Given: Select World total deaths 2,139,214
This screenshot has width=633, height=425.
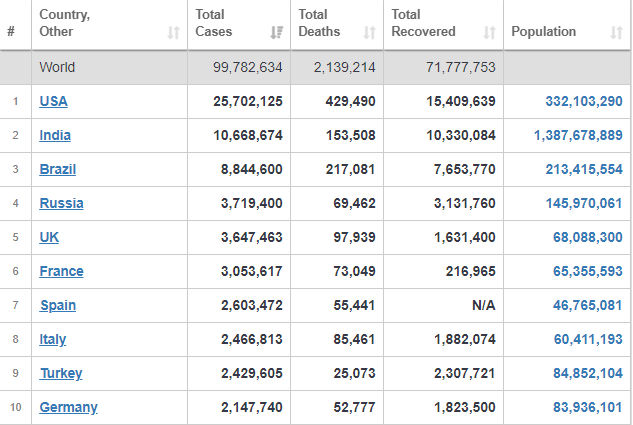Looking at the screenshot, I should [x=344, y=67].
